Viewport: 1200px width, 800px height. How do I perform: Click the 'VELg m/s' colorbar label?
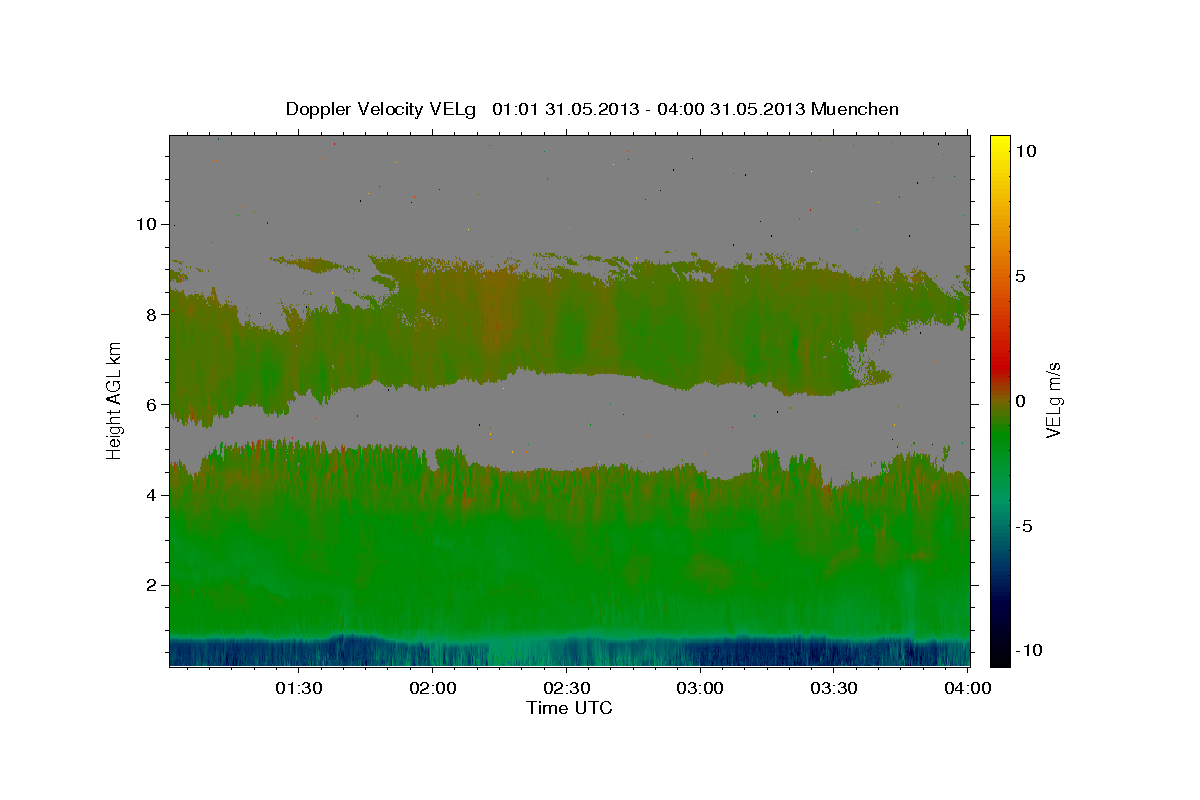1053,400
